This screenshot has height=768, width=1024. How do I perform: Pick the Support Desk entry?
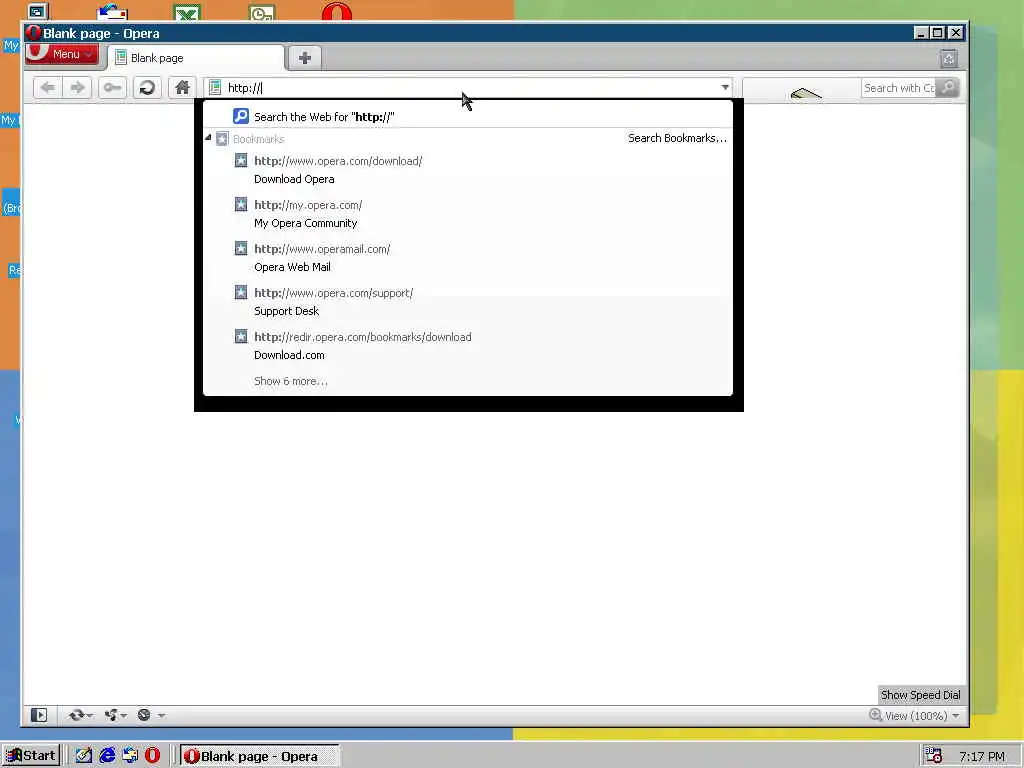[x=286, y=311]
